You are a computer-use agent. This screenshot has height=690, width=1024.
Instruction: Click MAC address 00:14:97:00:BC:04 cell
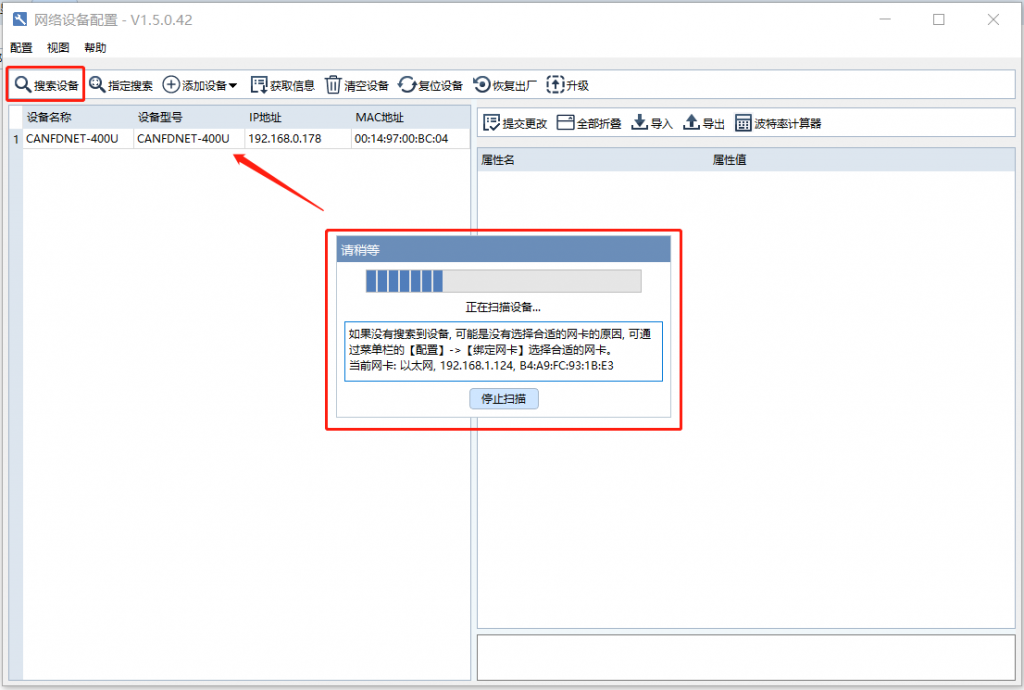410,138
